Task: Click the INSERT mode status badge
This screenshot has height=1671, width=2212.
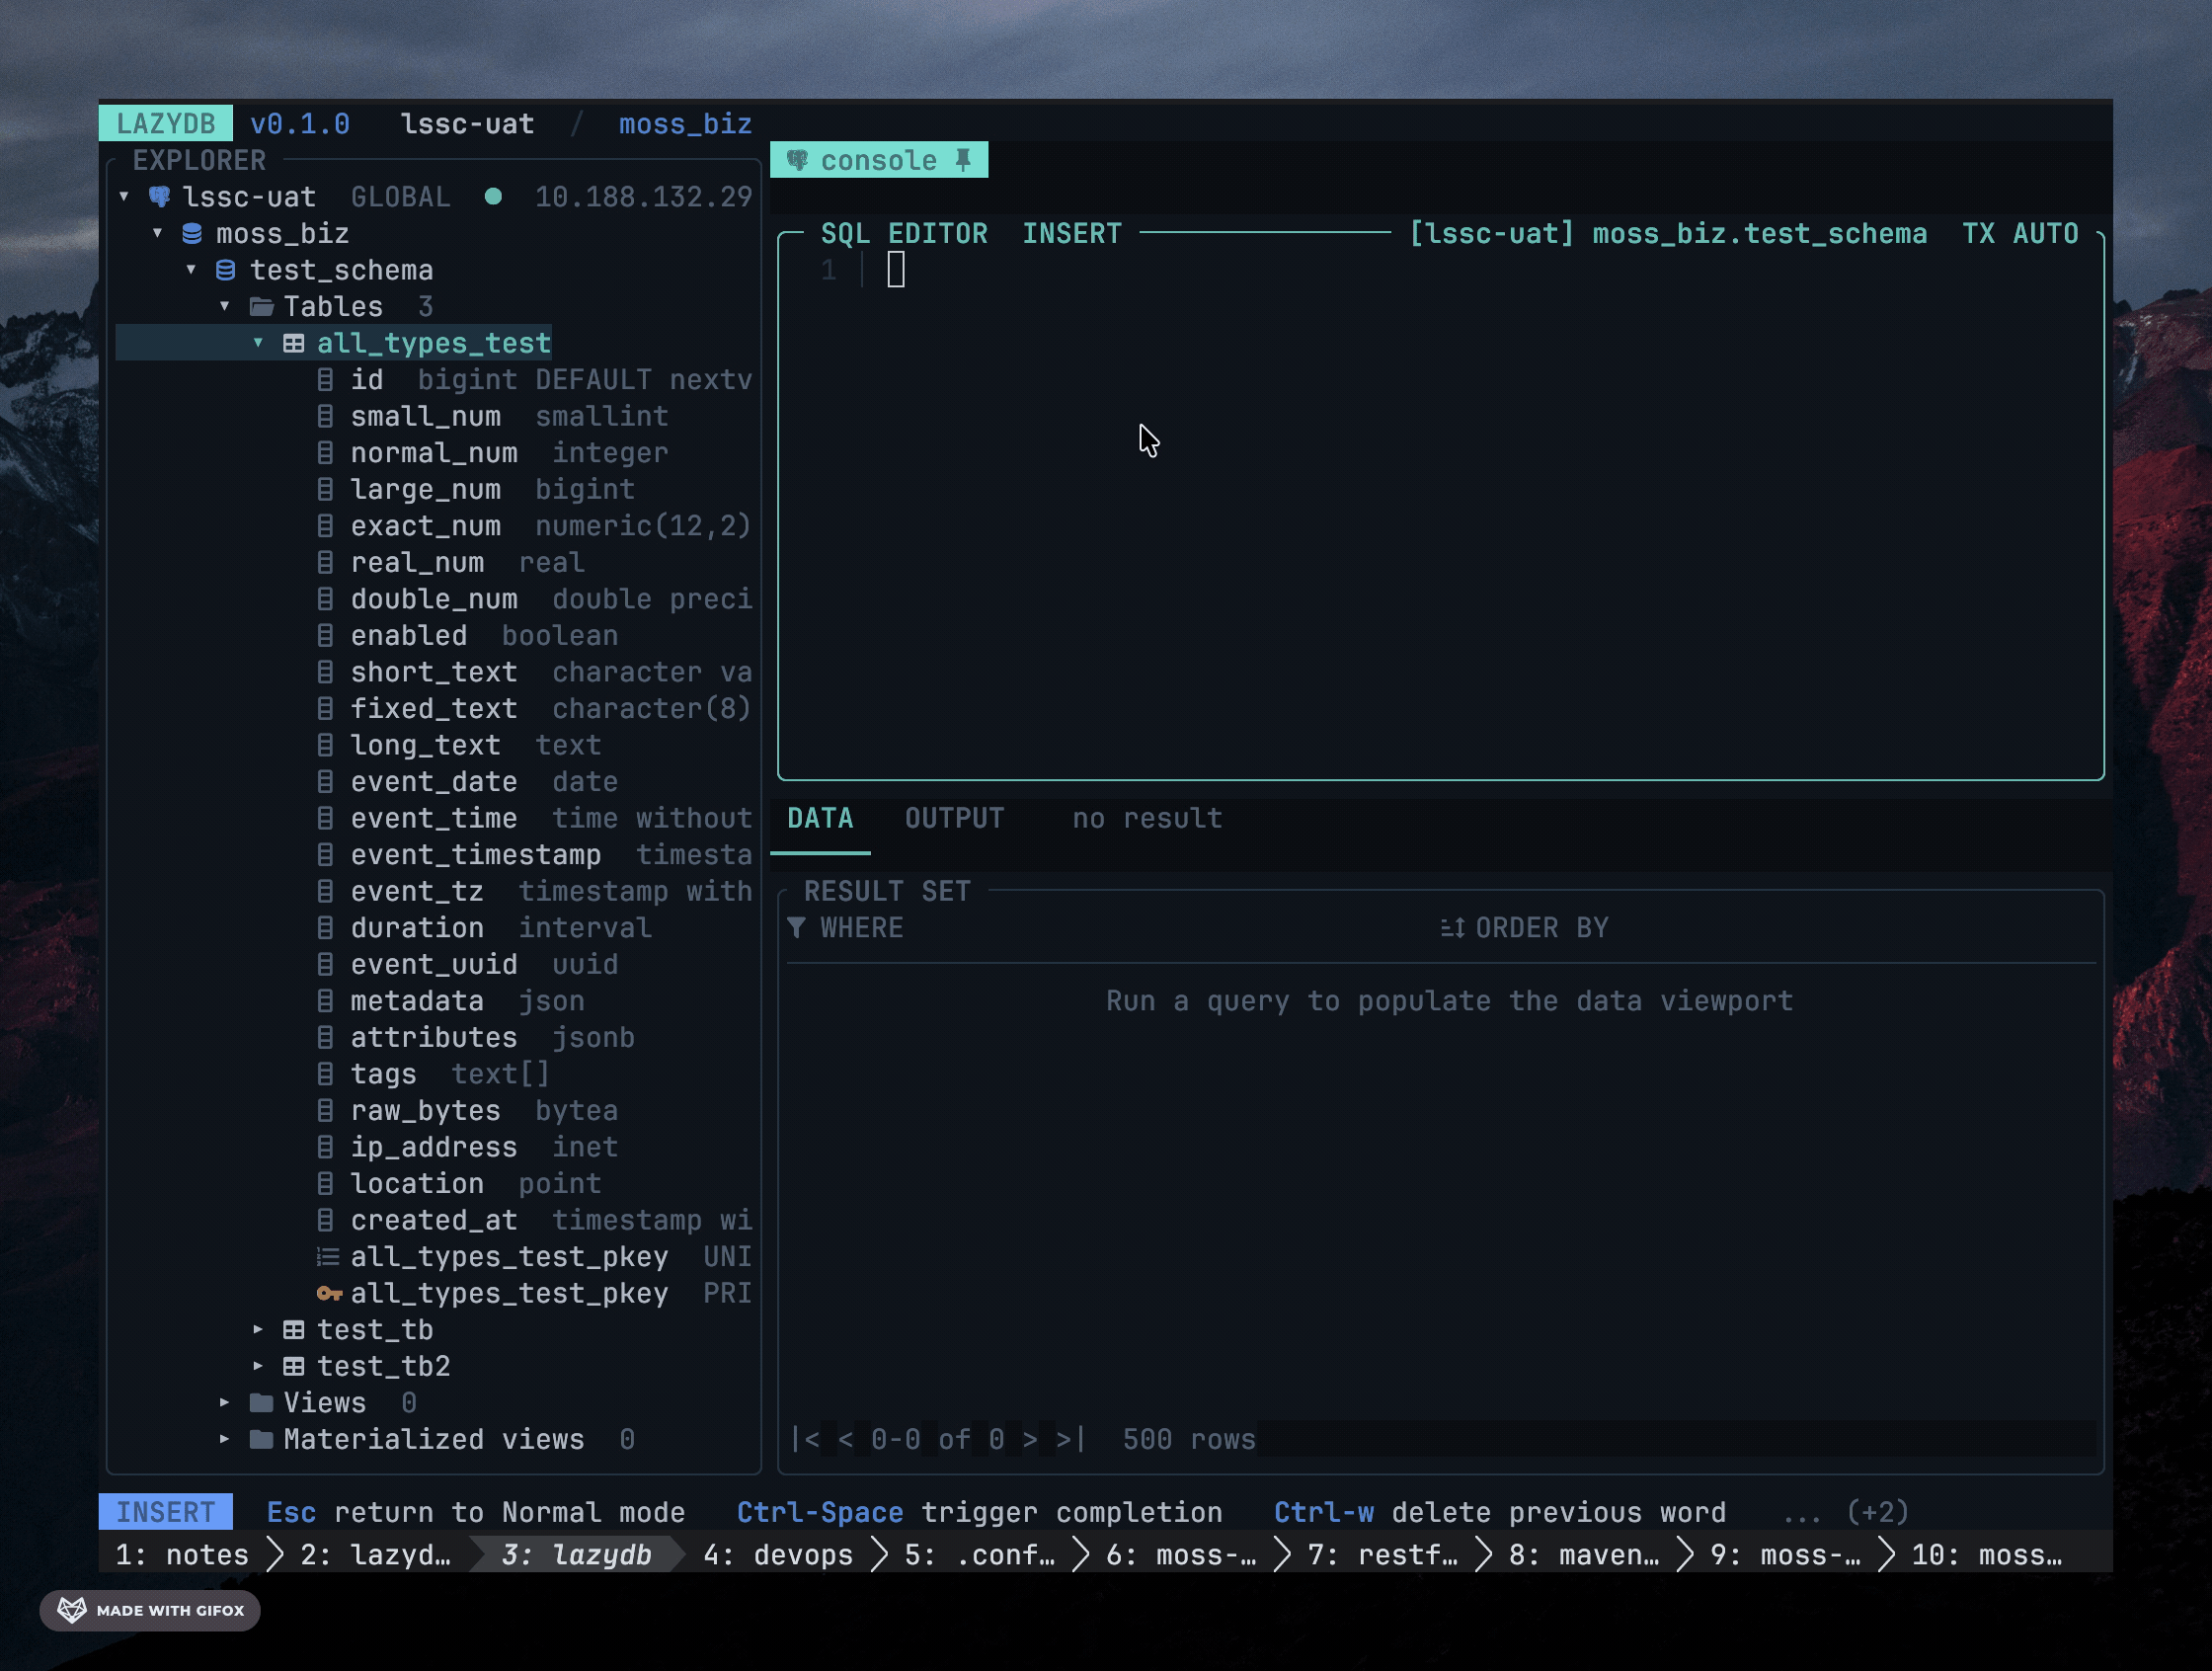Action: click(165, 1511)
